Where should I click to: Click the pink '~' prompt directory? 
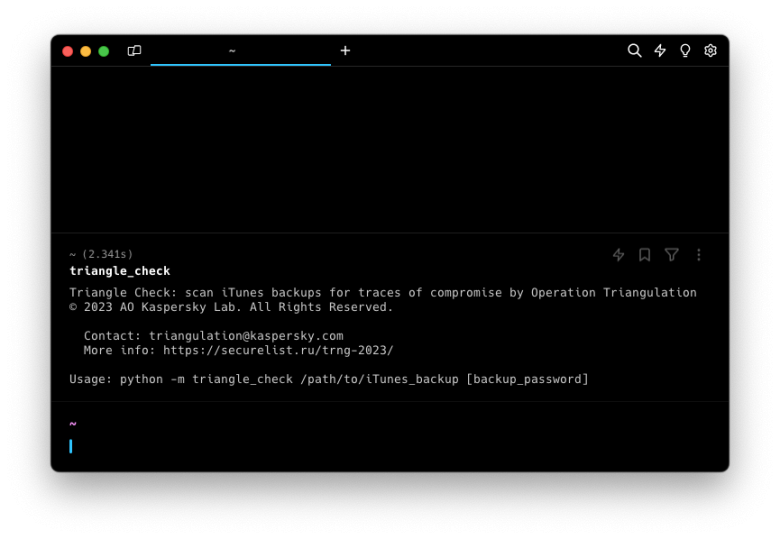pyautogui.click(x=73, y=424)
